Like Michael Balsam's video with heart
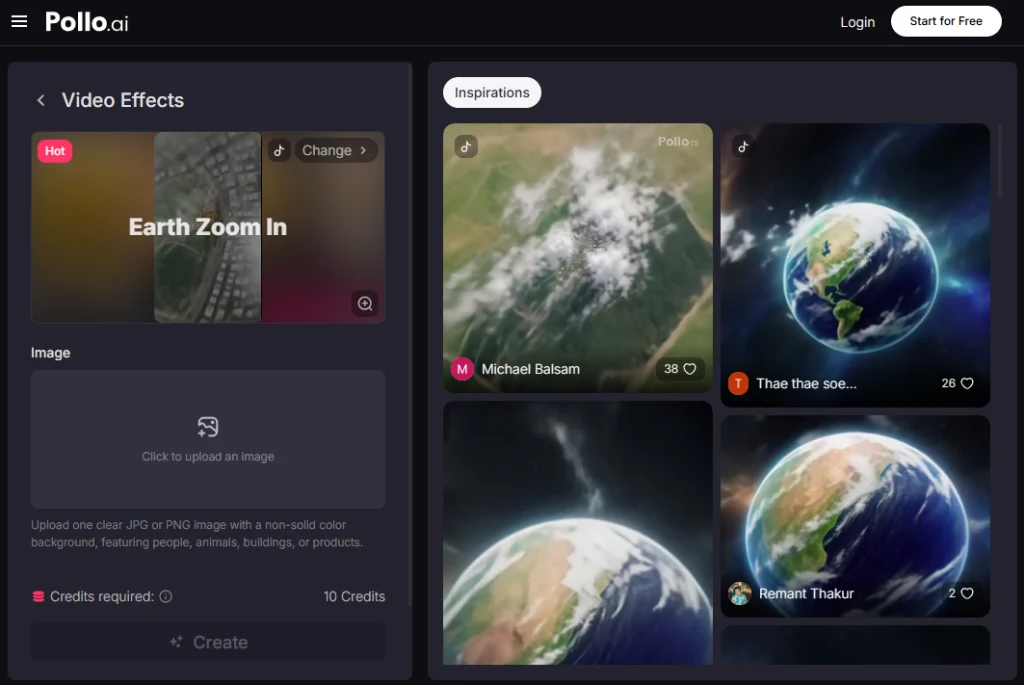Image resolution: width=1024 pixels, height=685 pixels. [x=689, y=369]
